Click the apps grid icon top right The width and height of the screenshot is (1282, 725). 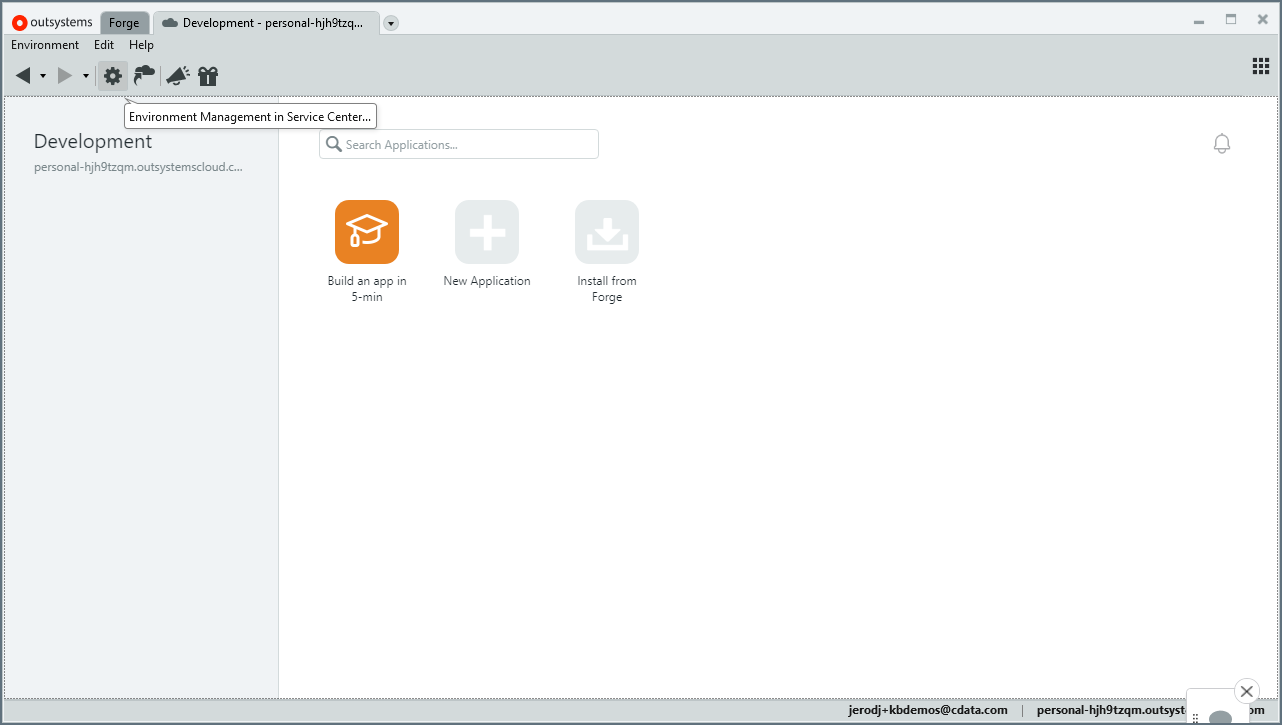coord(1260,66)
